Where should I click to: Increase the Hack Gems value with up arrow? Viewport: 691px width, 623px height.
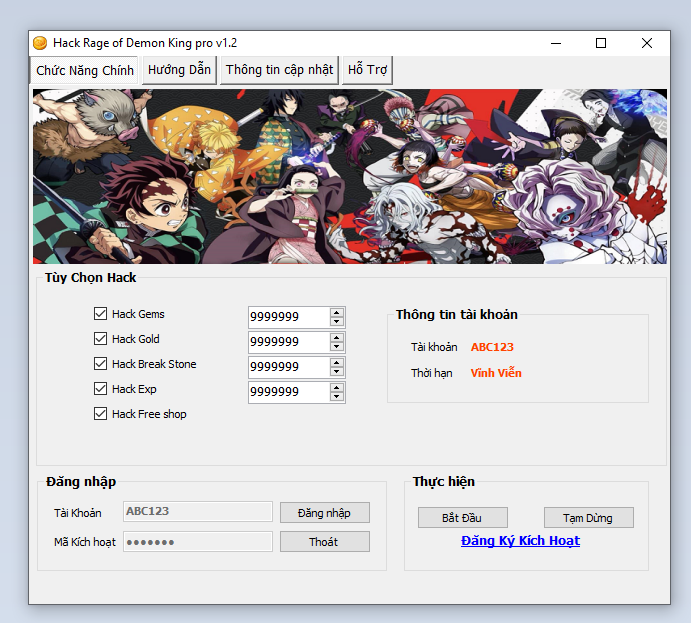click(337, 312)
